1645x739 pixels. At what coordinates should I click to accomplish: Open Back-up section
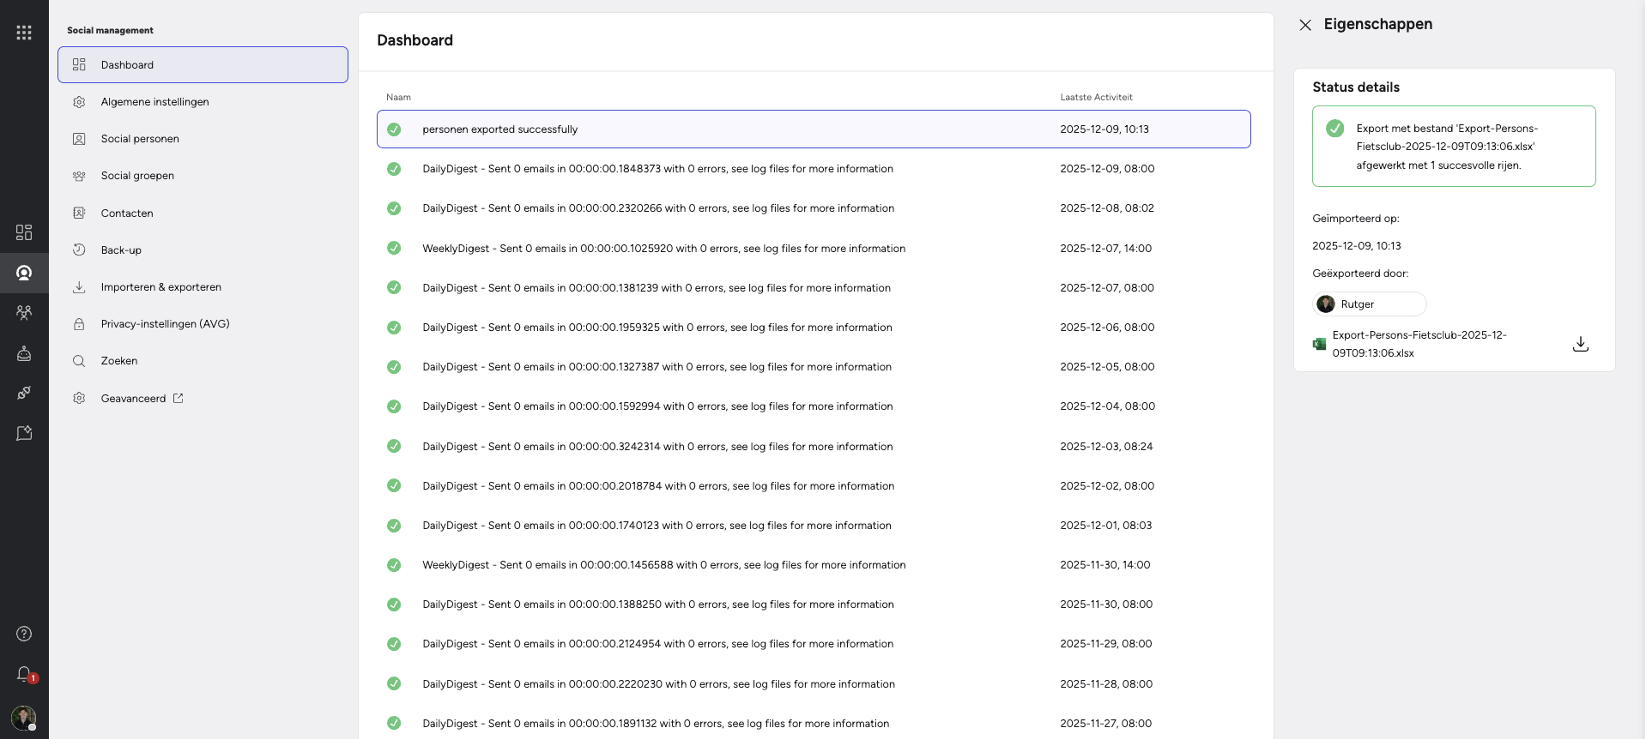point(203,250)
